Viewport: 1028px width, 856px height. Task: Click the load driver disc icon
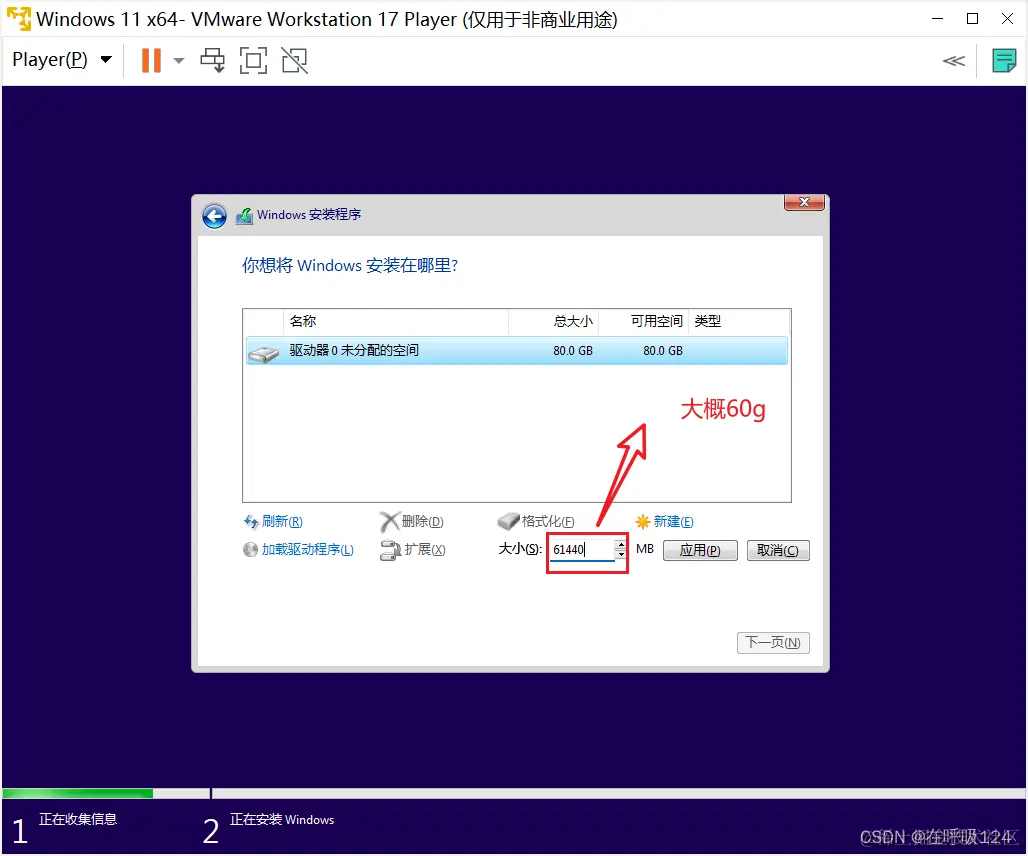coord(250,550)
